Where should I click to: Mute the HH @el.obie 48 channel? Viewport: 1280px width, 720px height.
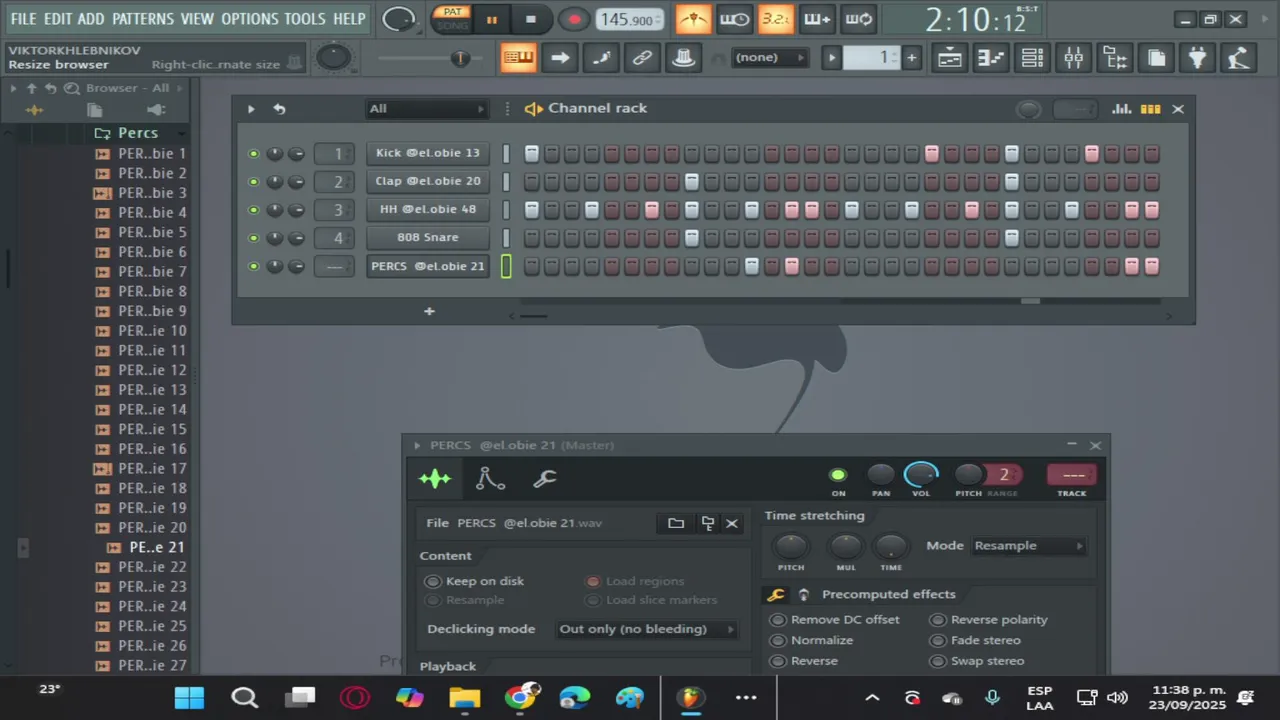[253, 210]
